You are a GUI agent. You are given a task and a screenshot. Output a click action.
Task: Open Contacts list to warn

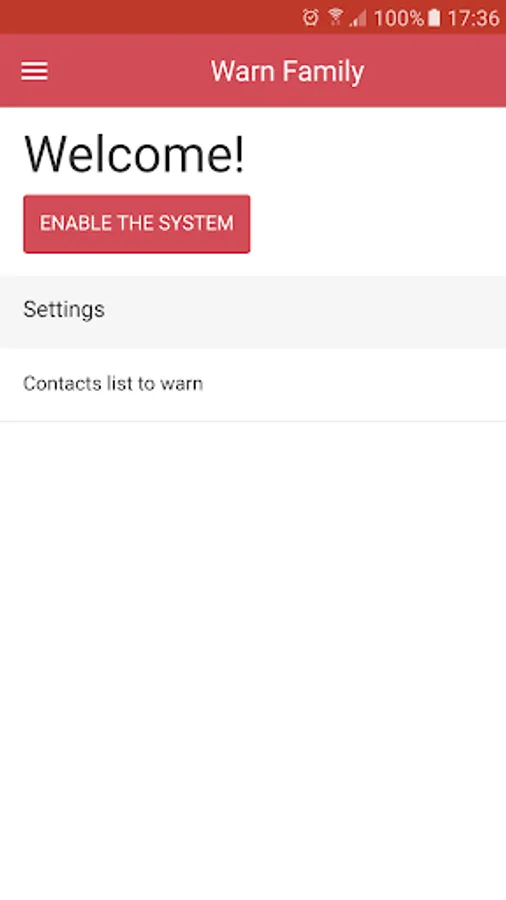(253, 384)
